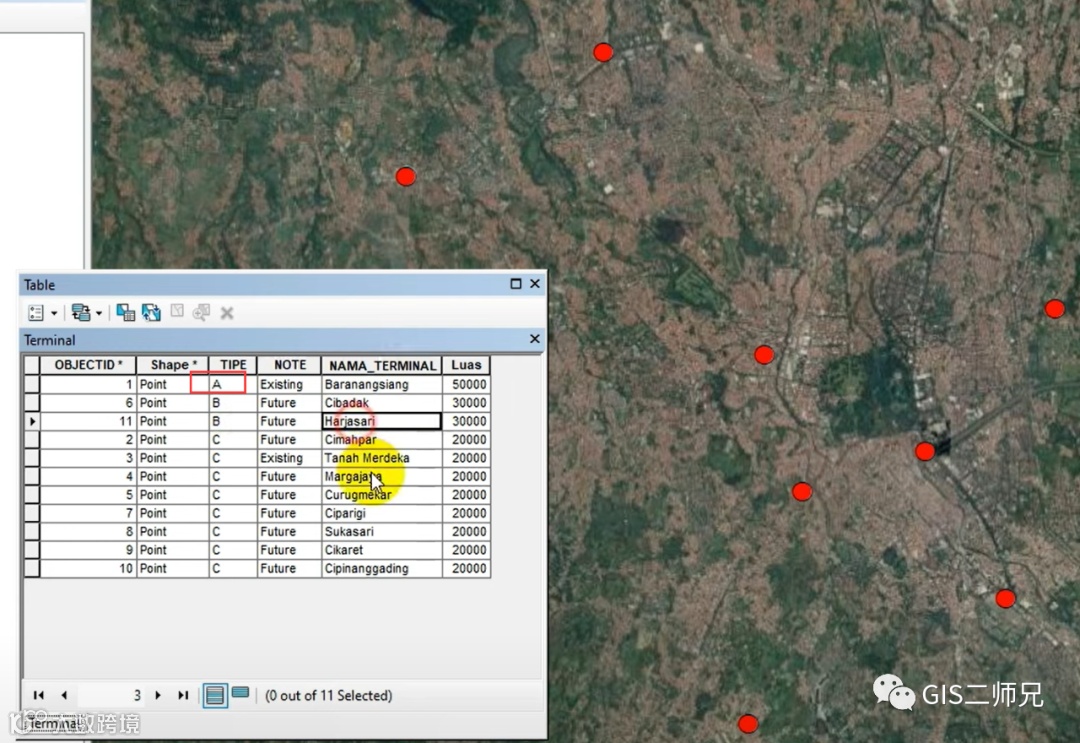Image resolution: width=1080 pixels, height=743 pixels.
Task: Click the Delete Selected icon
Action: point(227,313)
